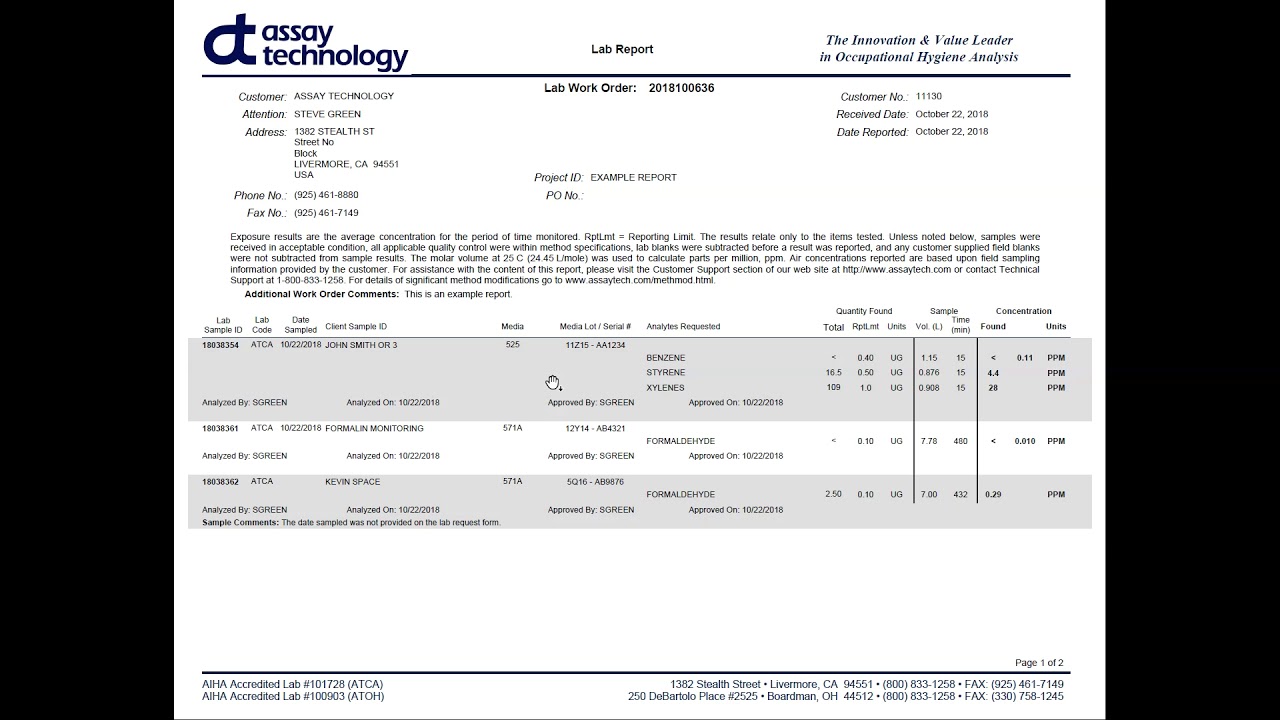This screenshot has height=720, width=1280.
Task: Click client sample JOHN SMITH OR 3
Action: click(x=361, y=345)
